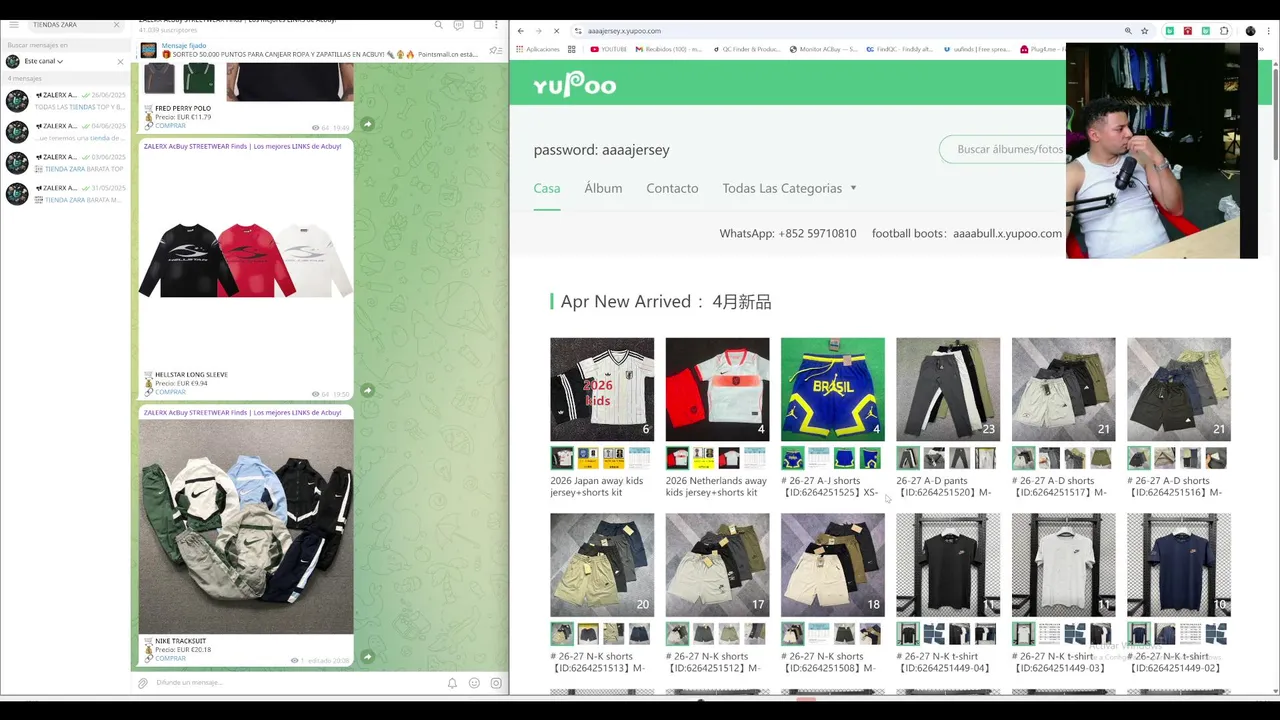Screen dimensions: 1280x720
Task: Clear the TIENDAS ZARA search field
Action: tap(116, 25)
